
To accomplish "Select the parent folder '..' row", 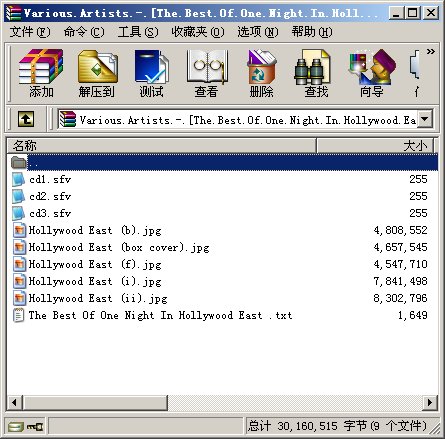I will click(x=223, y=162).
